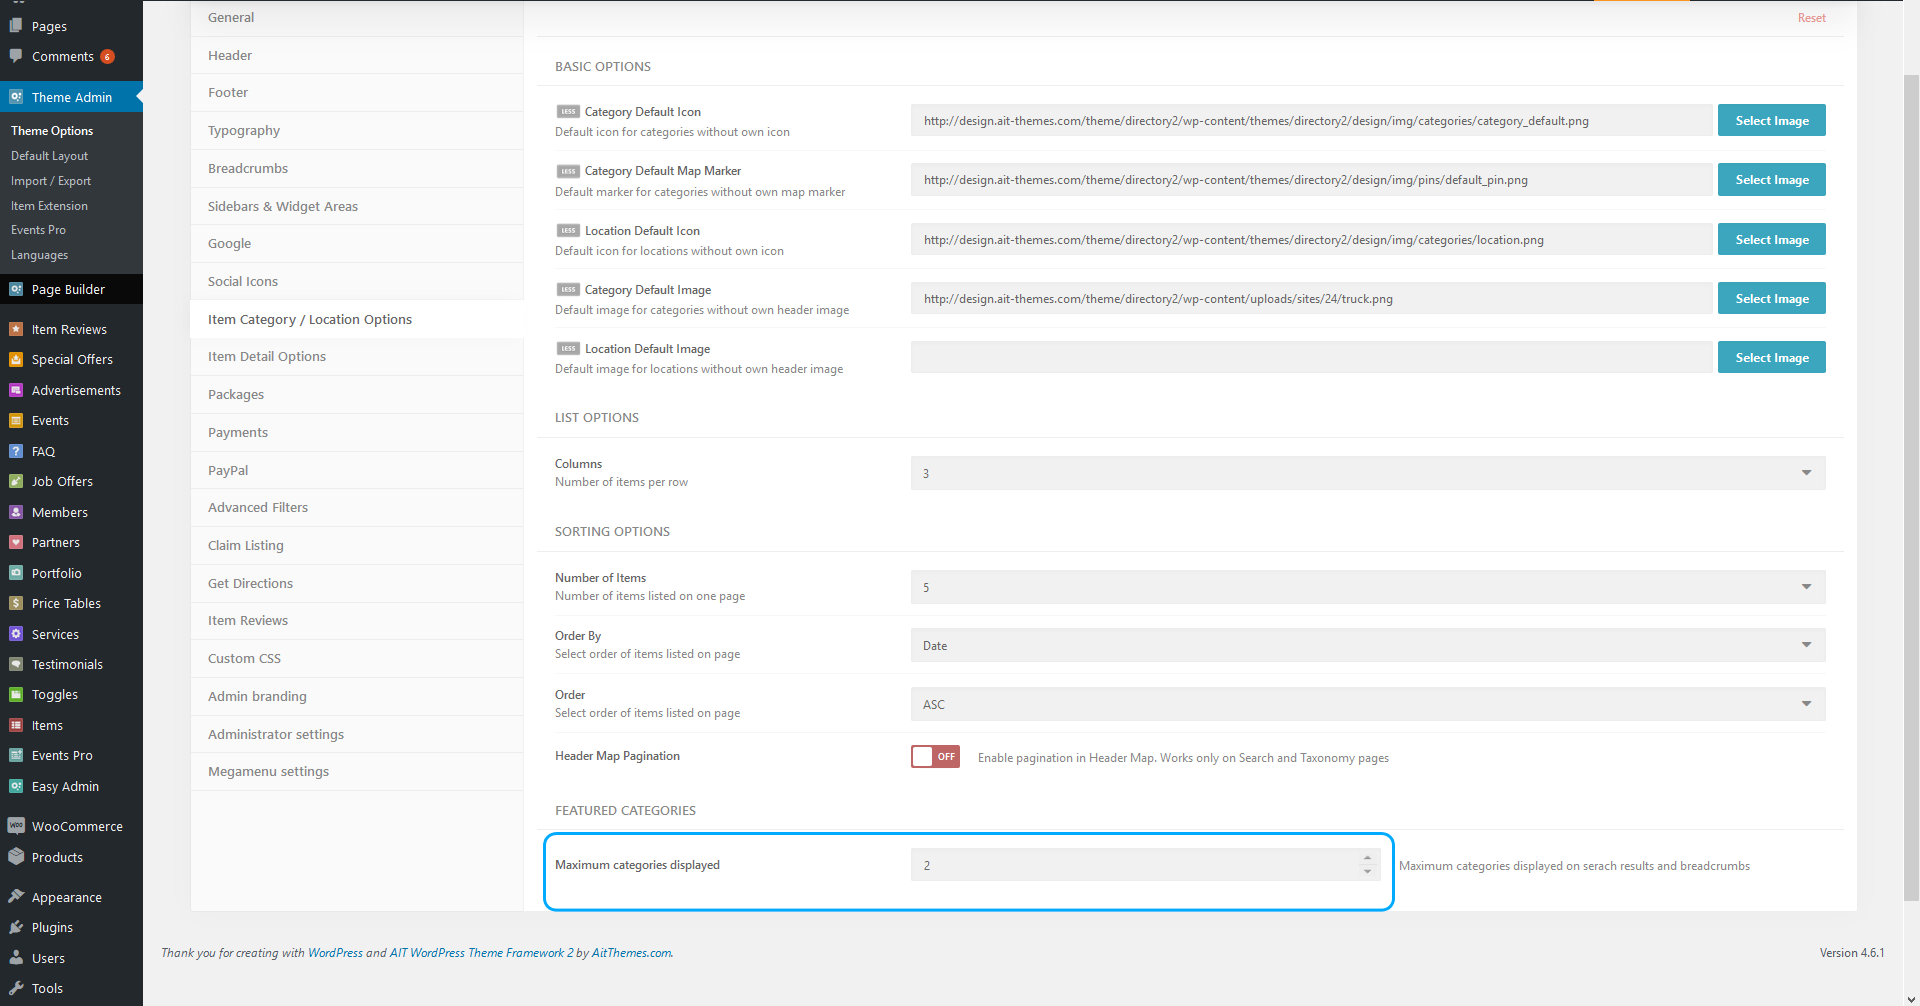This screenshot has width=1920, height=1006.
Task: Click the Events sidebar icon
Action: [16, 420]
